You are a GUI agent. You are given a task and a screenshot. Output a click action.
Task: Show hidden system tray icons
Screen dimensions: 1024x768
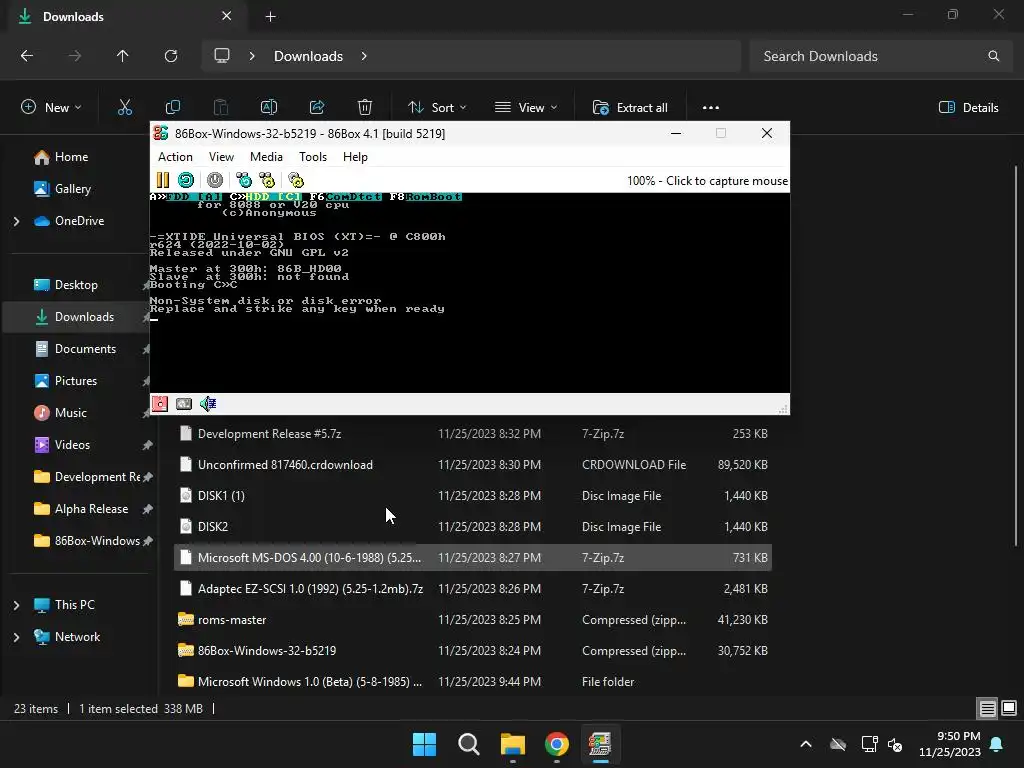pos(806,744)
